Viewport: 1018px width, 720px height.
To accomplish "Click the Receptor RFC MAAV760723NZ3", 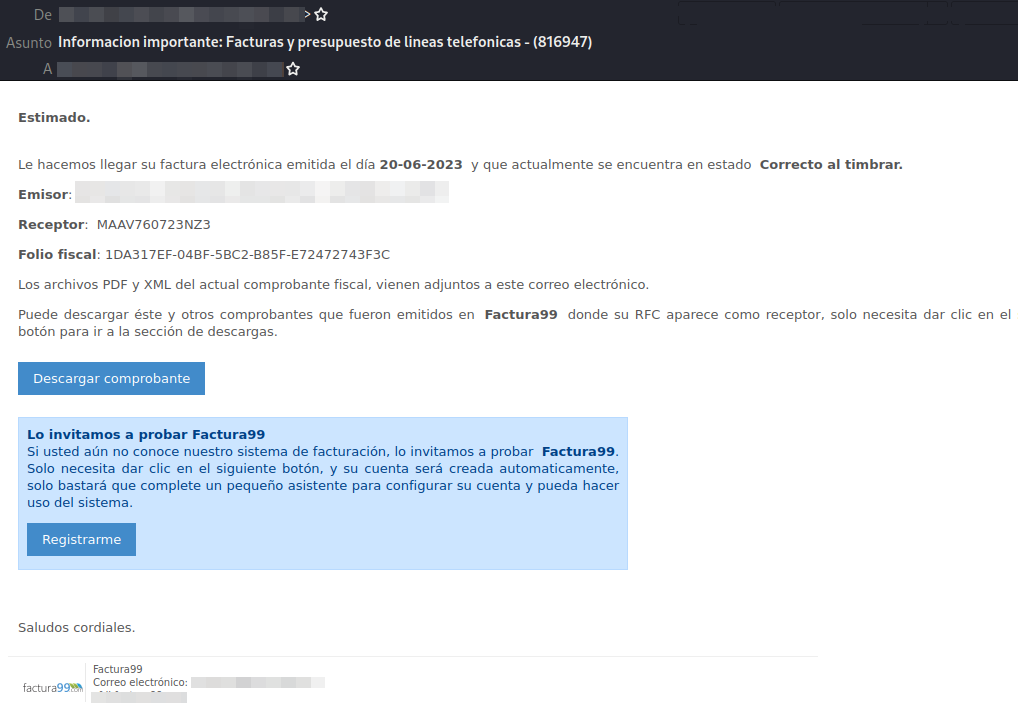I will [153, 224].
